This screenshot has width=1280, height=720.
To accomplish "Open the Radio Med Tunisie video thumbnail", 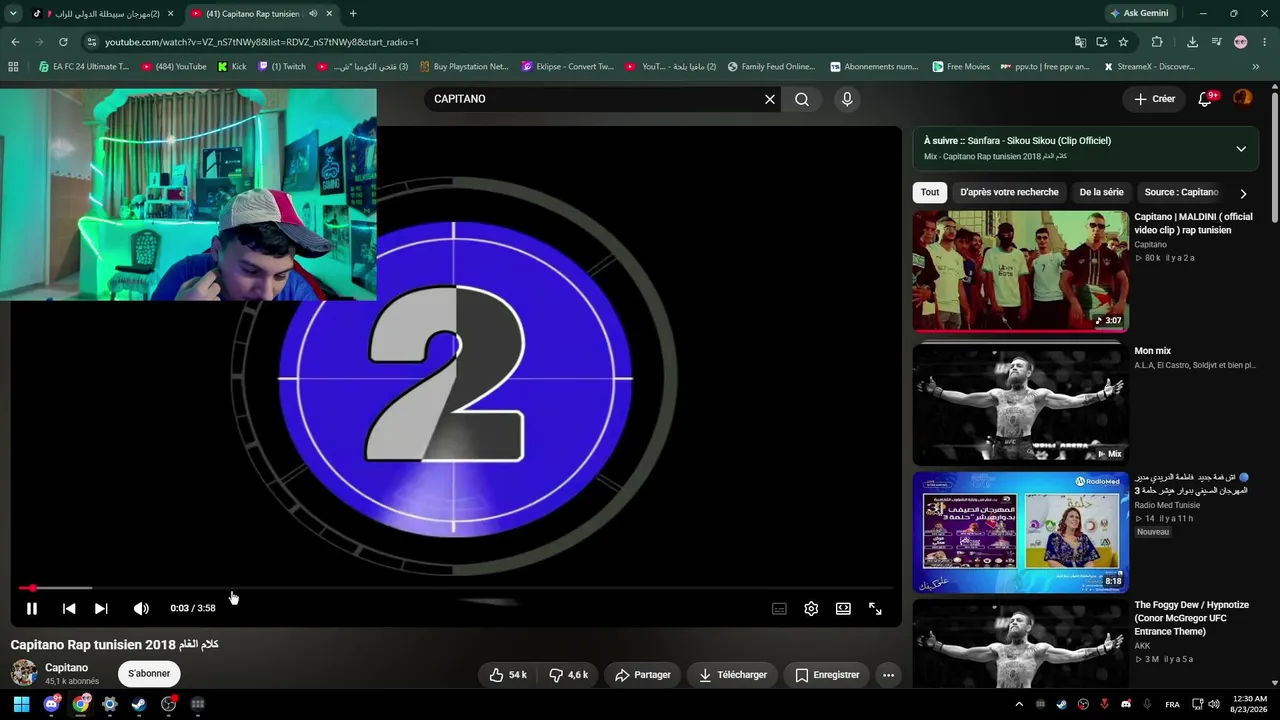I will (1020, 532).
